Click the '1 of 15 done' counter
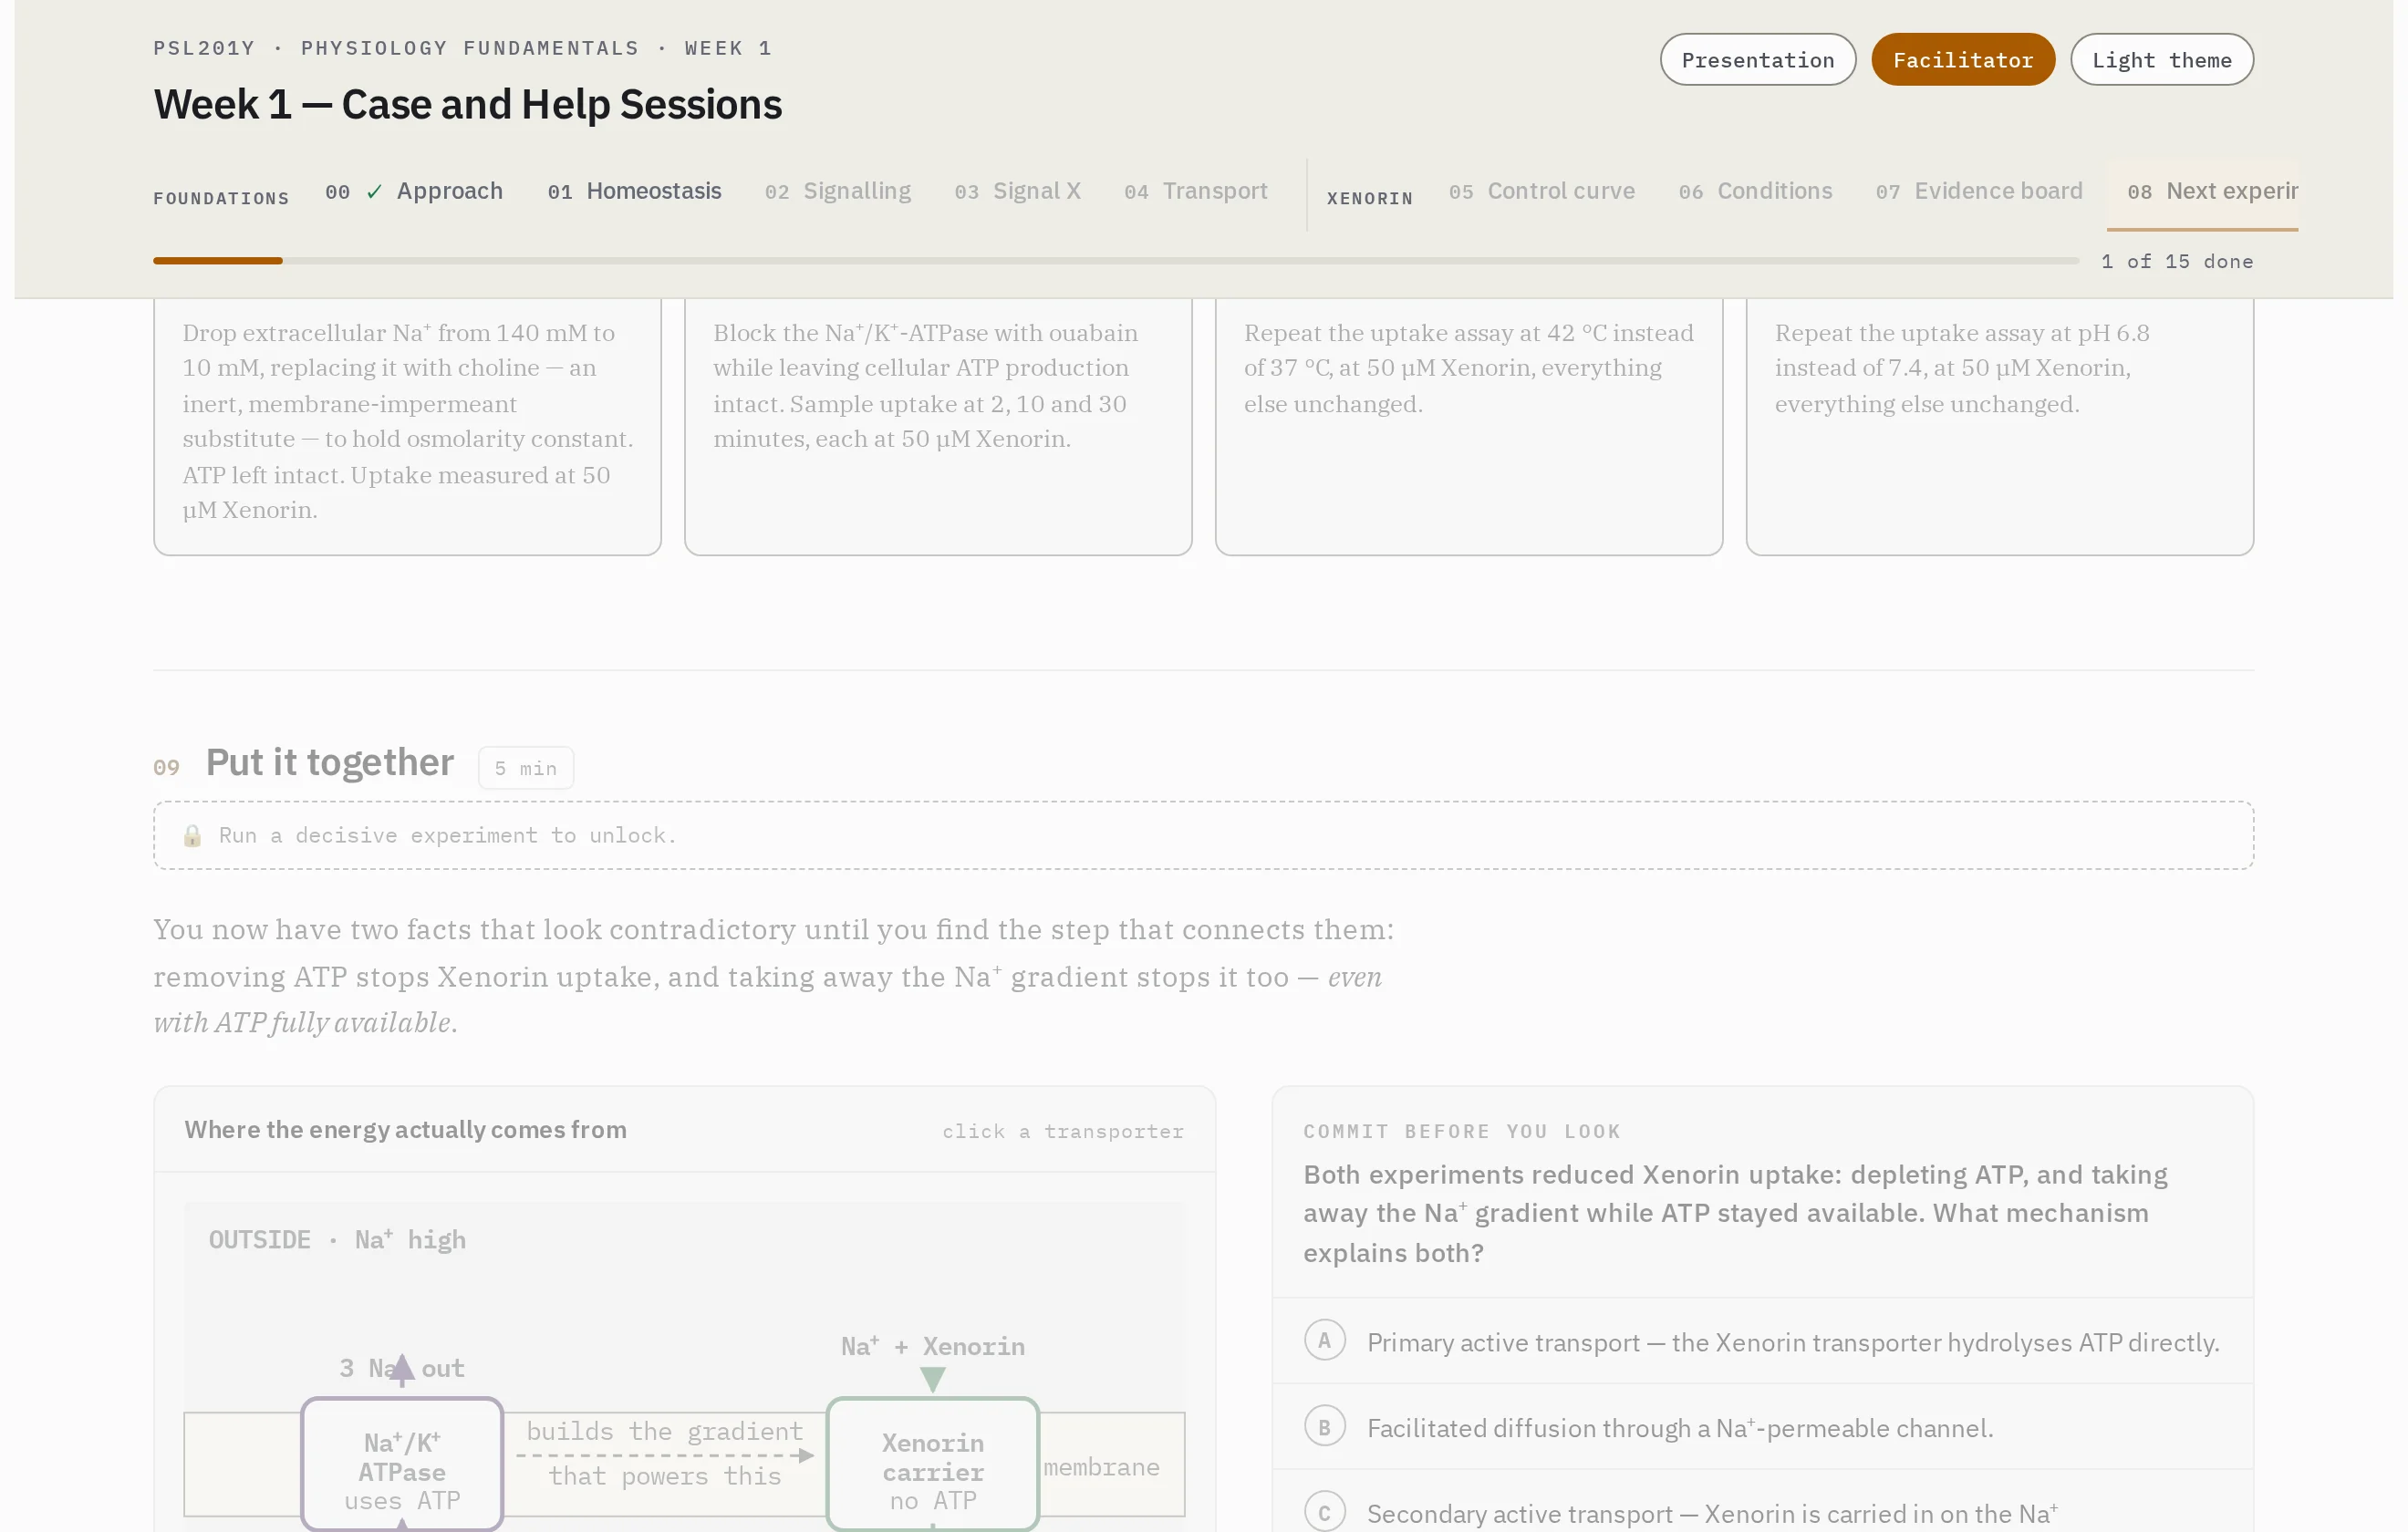2408x1532 pixels. point(2177,261)
